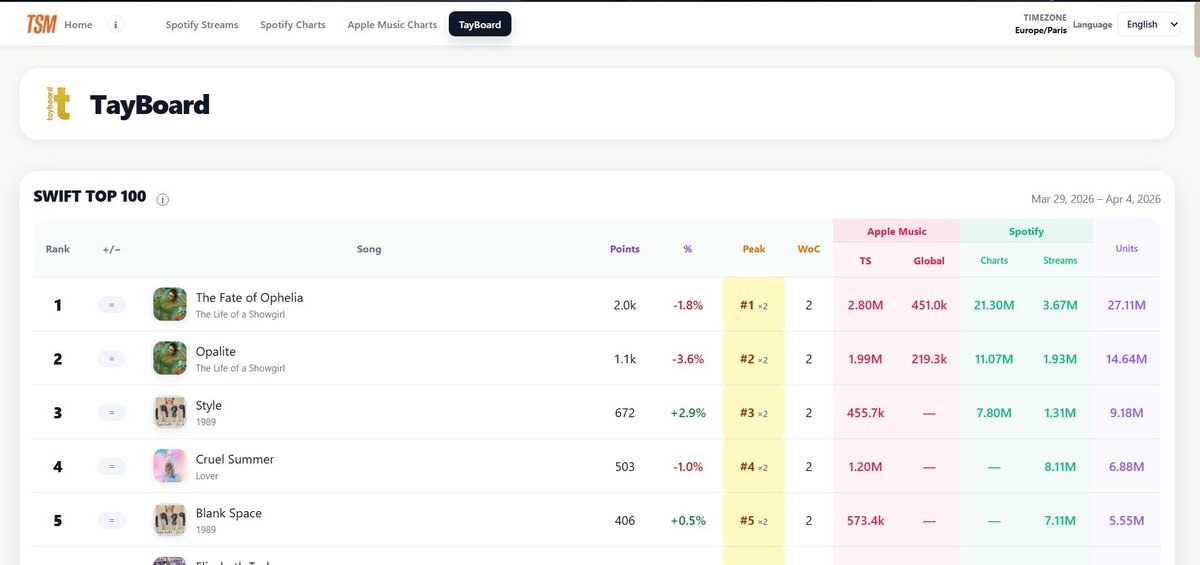Click the 9.18M units value
The image size is (1200, 565).
[1127, 413]
